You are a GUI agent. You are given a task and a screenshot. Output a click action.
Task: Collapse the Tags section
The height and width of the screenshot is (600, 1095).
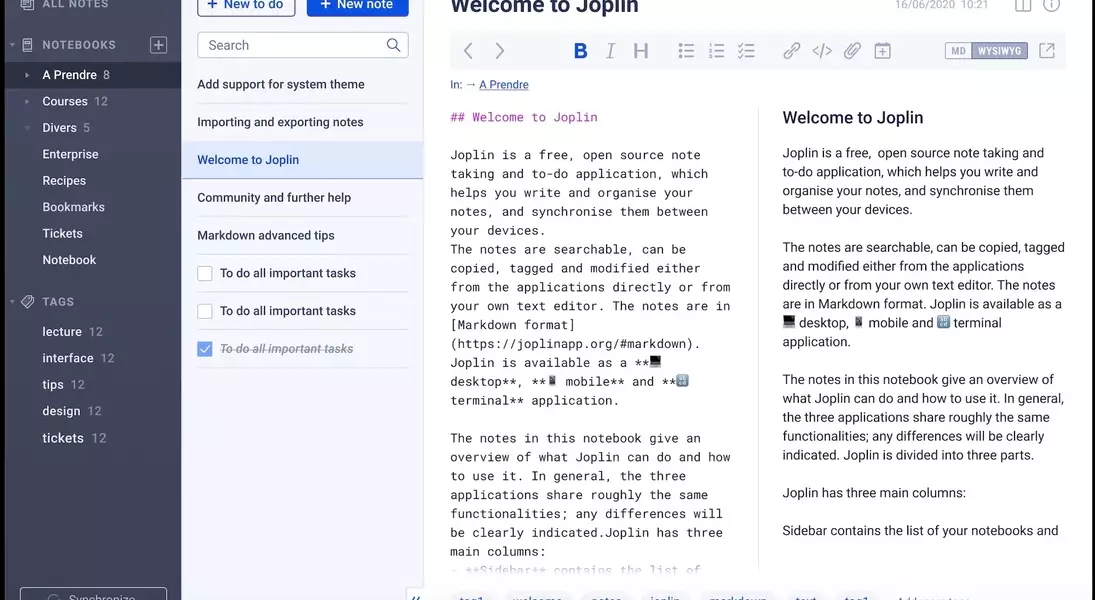(x=12, y=302)
